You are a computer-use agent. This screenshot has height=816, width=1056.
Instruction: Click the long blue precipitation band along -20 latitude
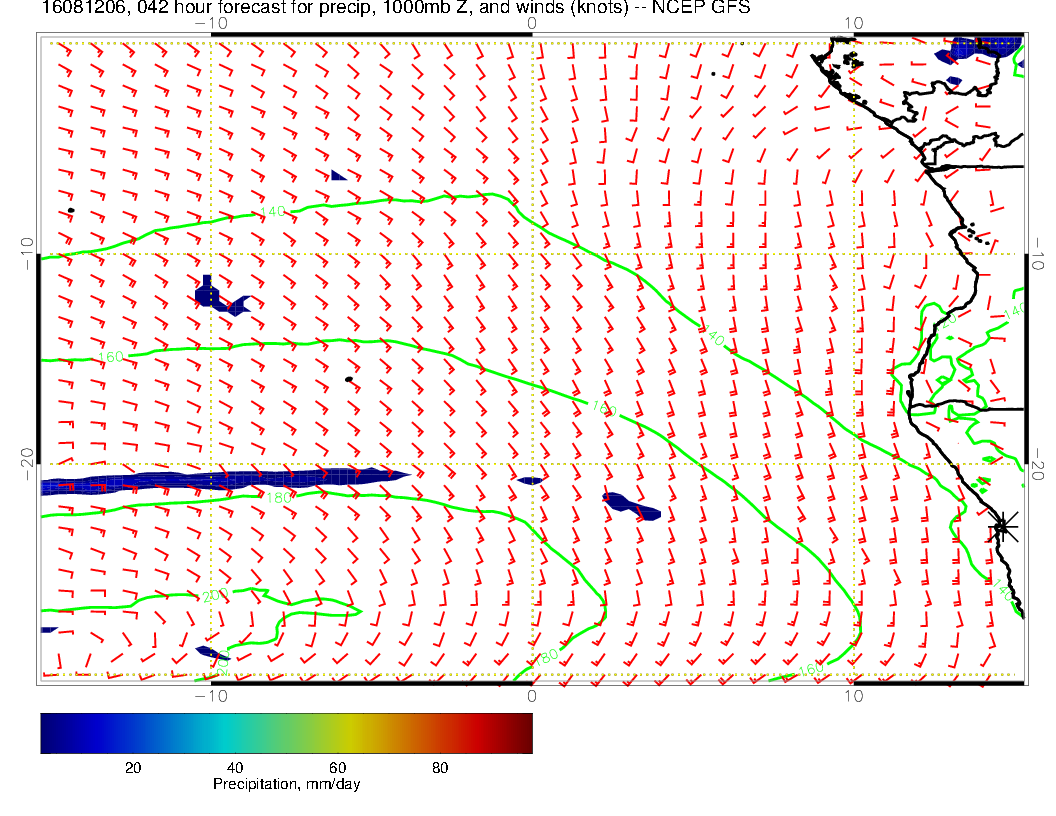[x=220, y=481]
